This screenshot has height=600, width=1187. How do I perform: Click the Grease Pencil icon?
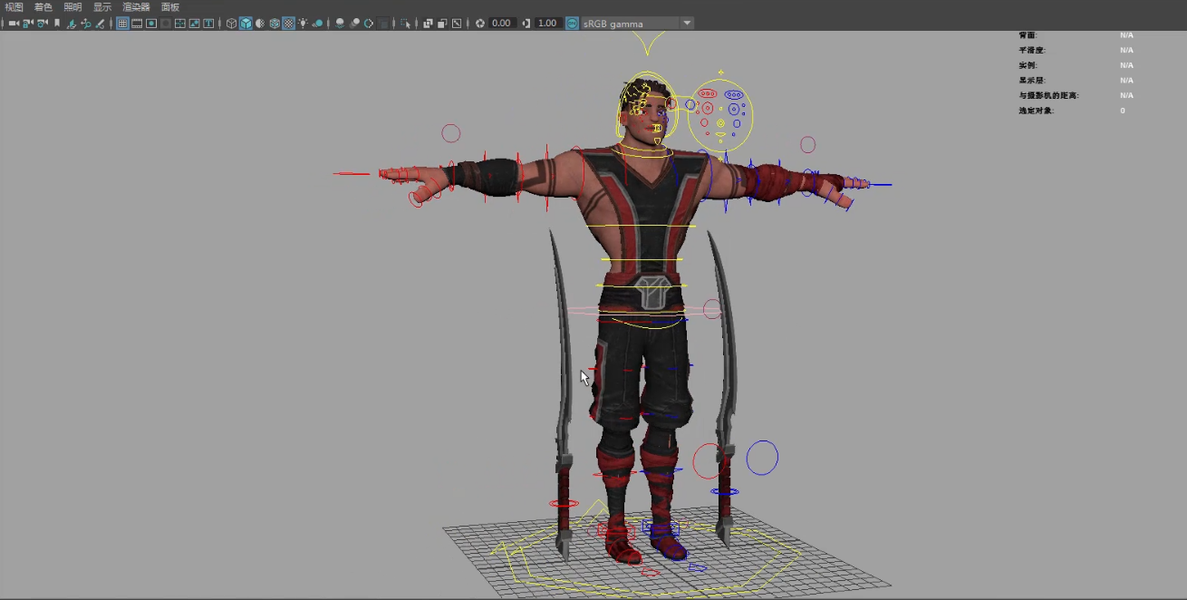pyautogui.click(x=101, y=23)
